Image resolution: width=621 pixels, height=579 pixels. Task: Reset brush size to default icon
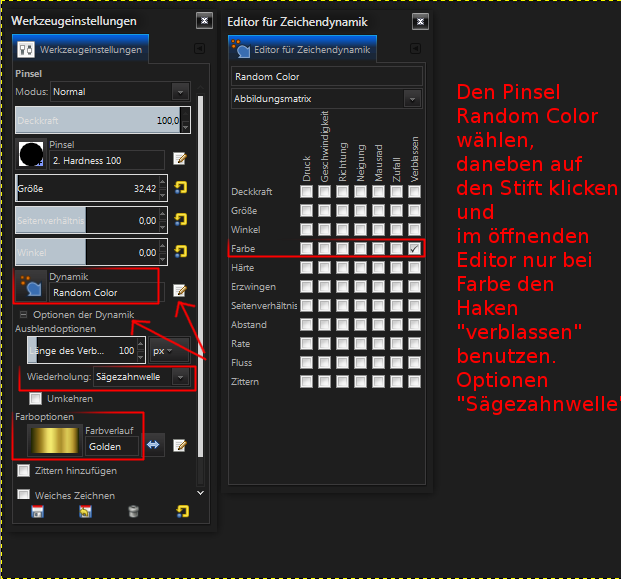pyautogui.click(x=181, y=187)
